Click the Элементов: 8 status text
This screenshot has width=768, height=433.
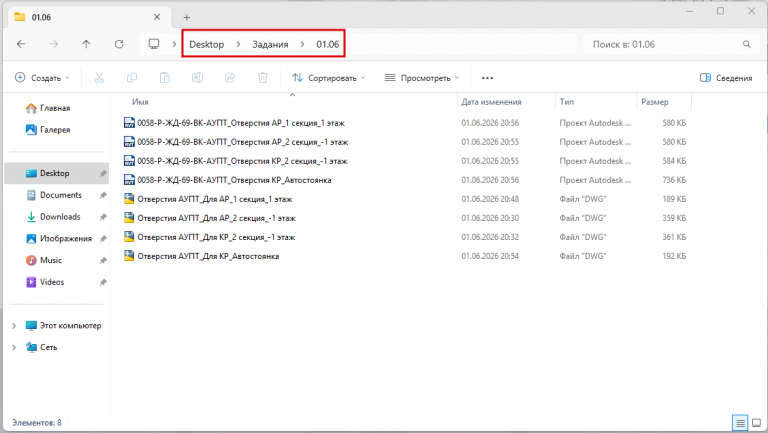coord(37,423)
